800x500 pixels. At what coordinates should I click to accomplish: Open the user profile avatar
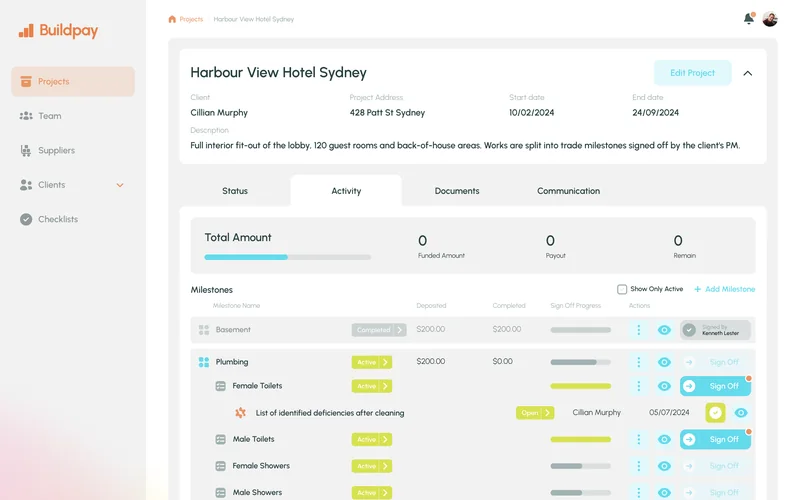(x=769, y=19)
